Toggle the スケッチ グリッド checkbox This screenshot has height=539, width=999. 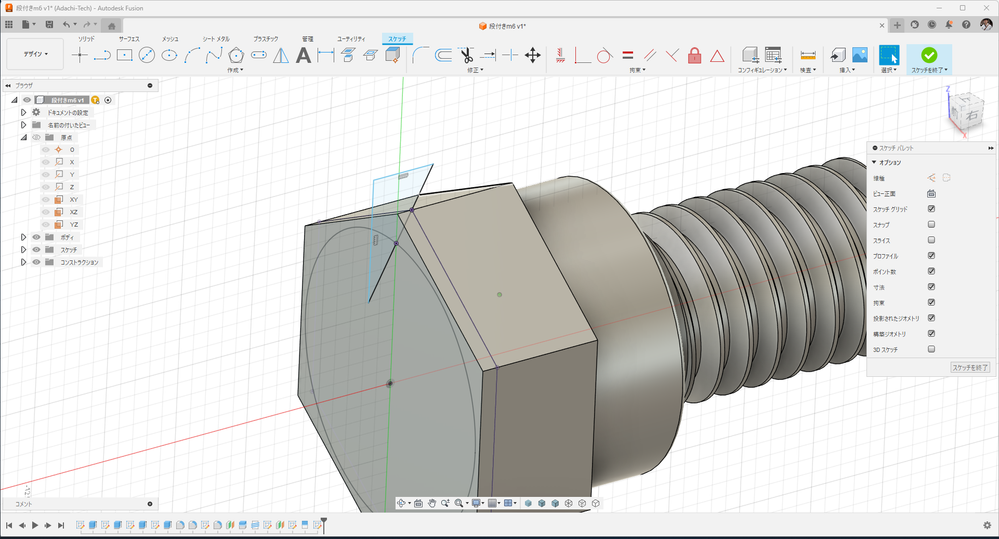931,209
